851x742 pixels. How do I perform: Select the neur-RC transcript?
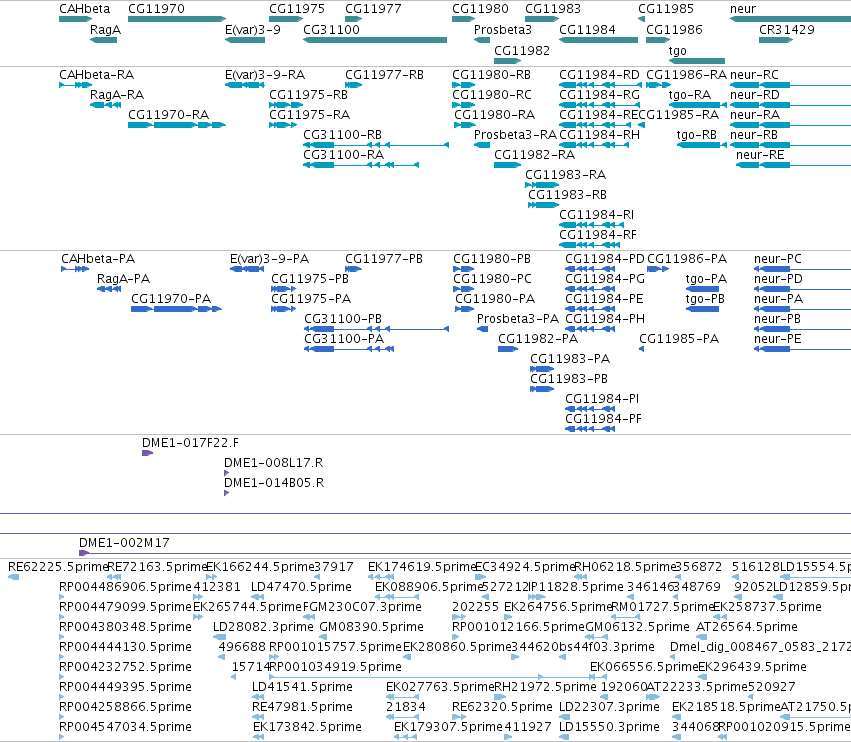pos(790,85)
